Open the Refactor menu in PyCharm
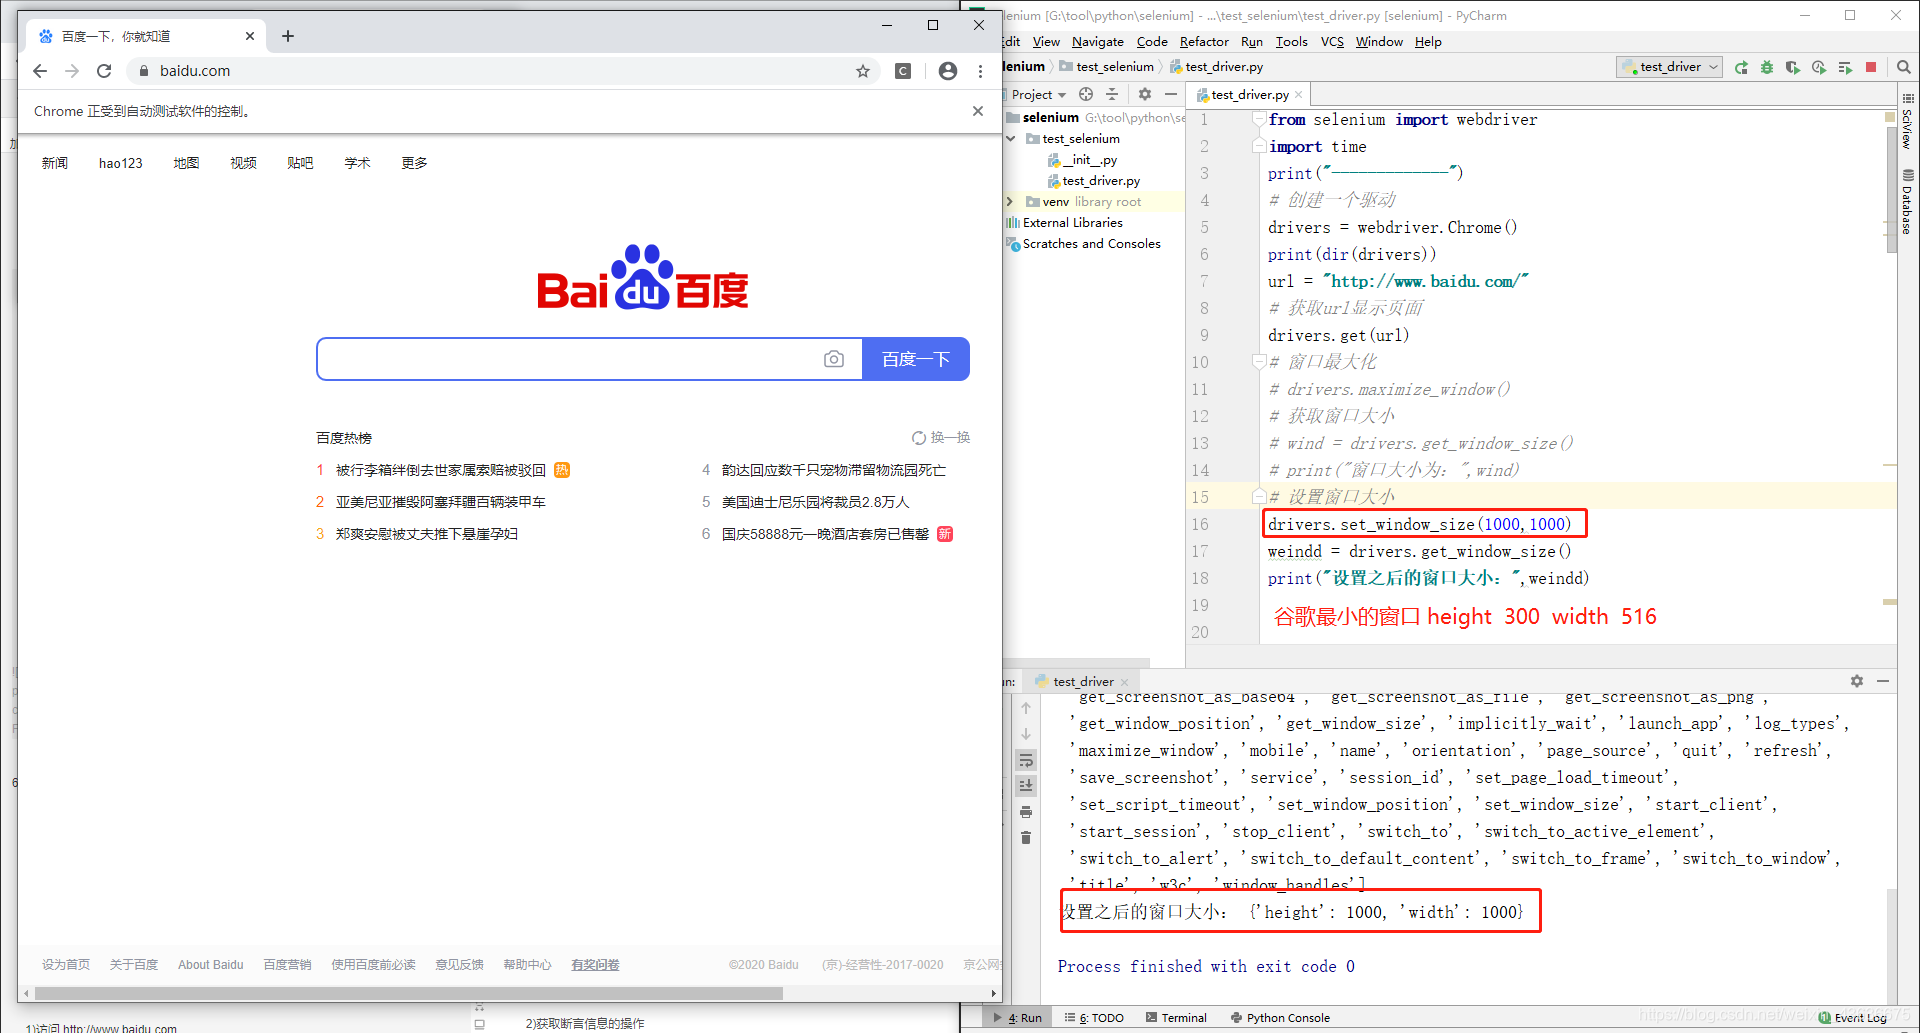1920x1033 pixels. coord(1204,42)
